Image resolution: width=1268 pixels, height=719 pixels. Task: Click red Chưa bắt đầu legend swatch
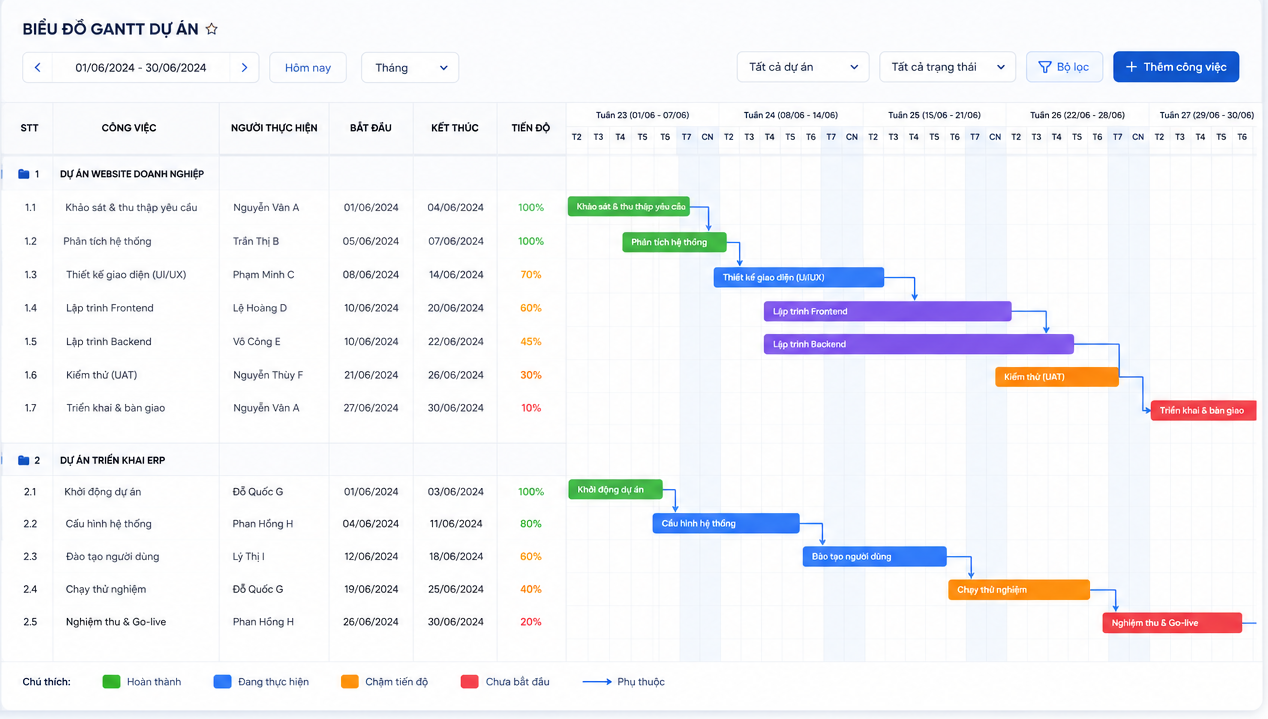tap(470, 682)
